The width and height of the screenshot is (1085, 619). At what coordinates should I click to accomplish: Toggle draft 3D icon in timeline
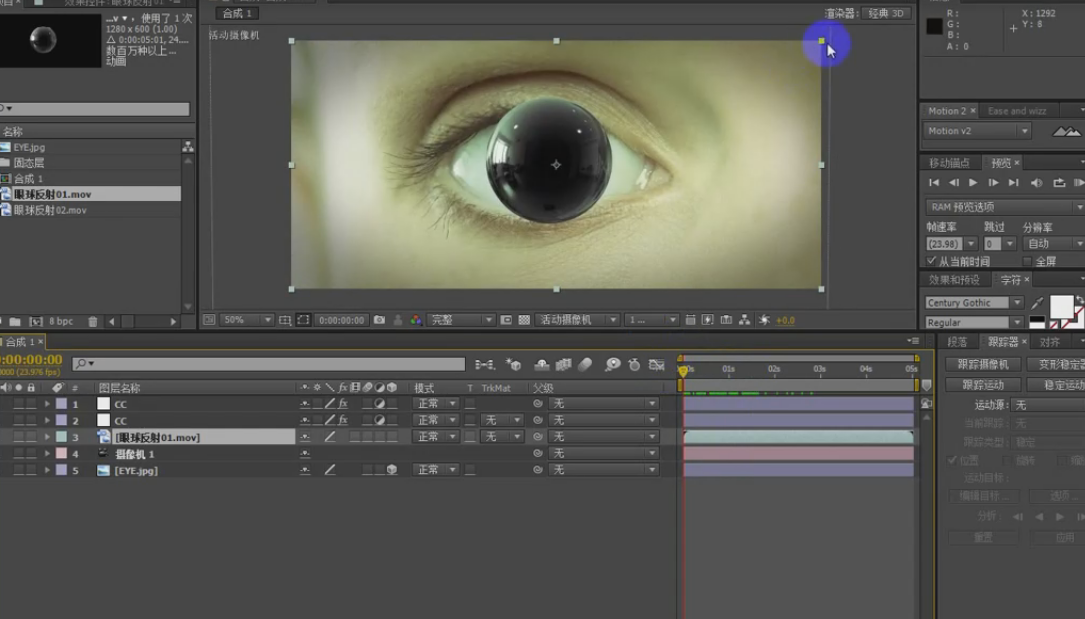pos(513,364)
